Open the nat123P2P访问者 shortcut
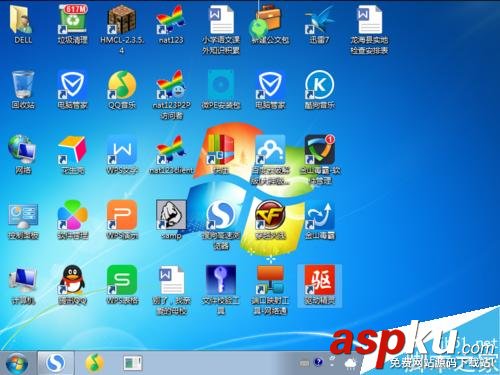 (x=171, y=85)
